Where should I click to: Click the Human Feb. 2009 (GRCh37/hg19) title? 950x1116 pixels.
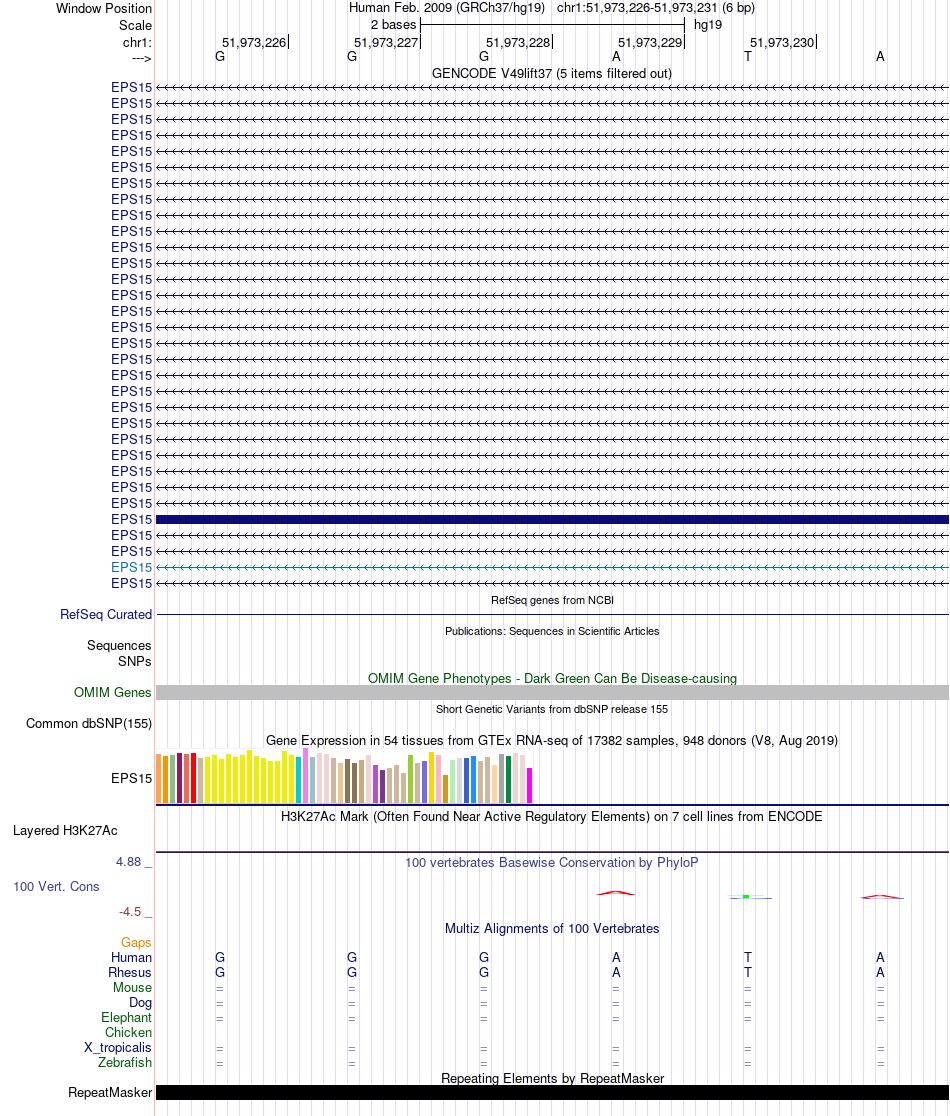[x=447, y=8]
